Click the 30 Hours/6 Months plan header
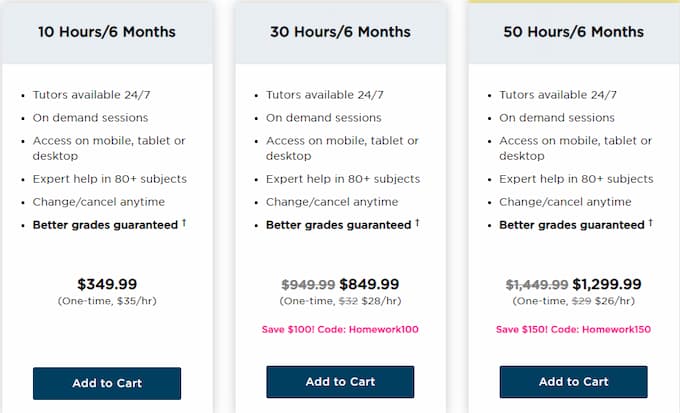Viewport: 680px width, 413px height. [340, 32]
